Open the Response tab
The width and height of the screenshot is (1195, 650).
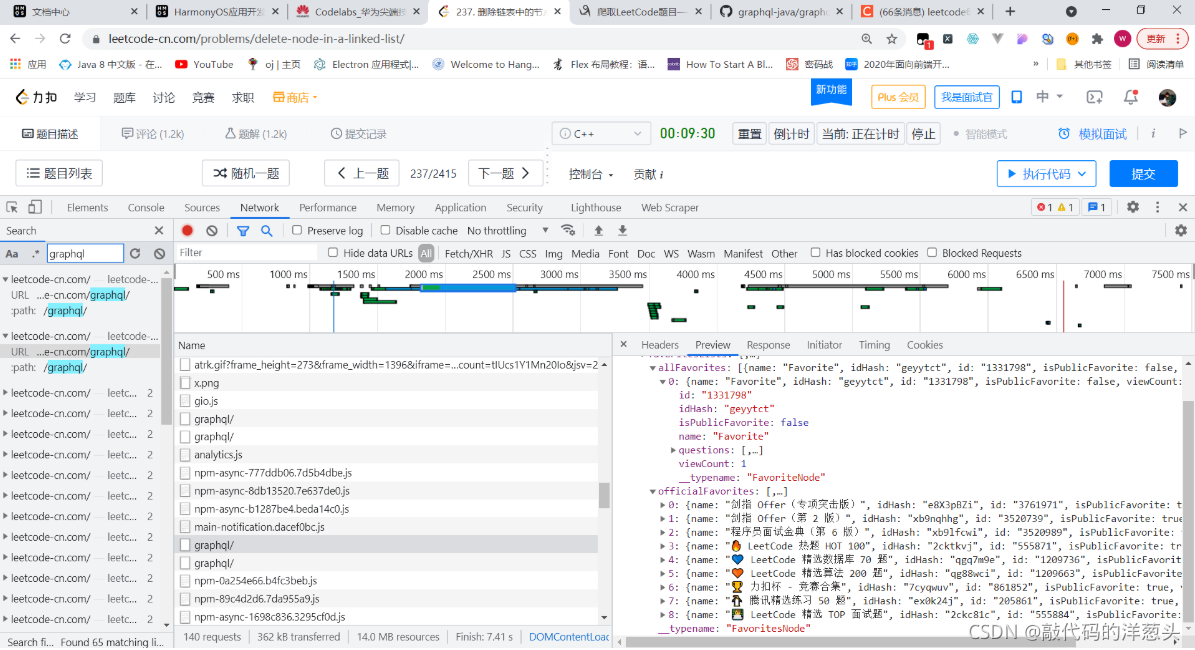tap(768, 344)
